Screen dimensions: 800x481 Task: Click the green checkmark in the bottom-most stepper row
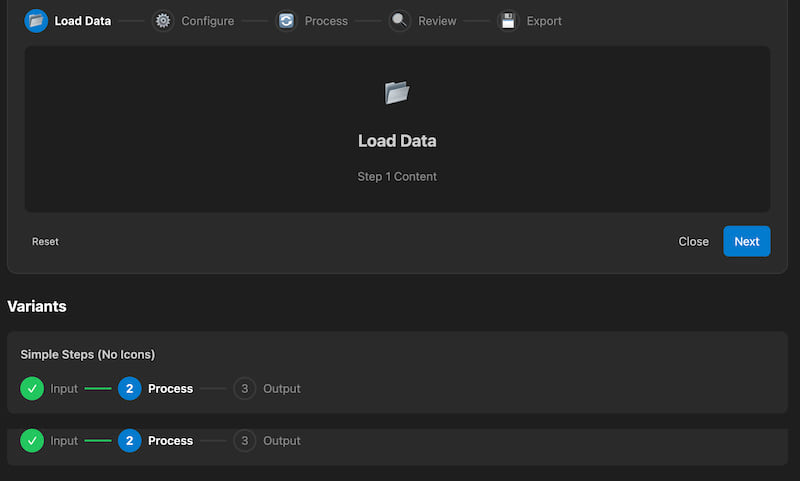coord(32,441)
